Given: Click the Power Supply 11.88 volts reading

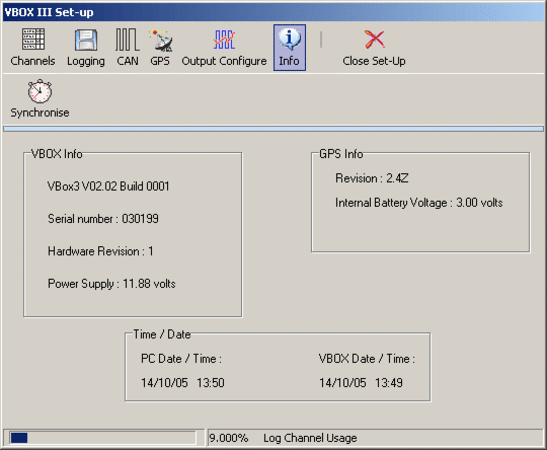Looking at the screenshot, I should (x=112, y=284).
